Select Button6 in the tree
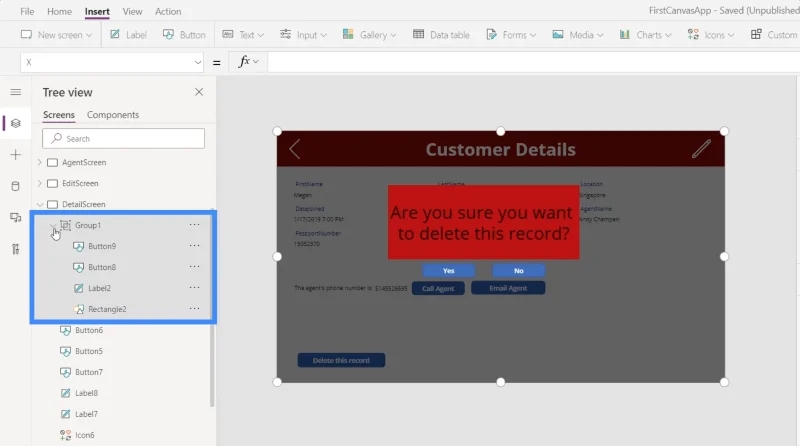The width and height of the screenshot is (800, 446). point(89,330)
